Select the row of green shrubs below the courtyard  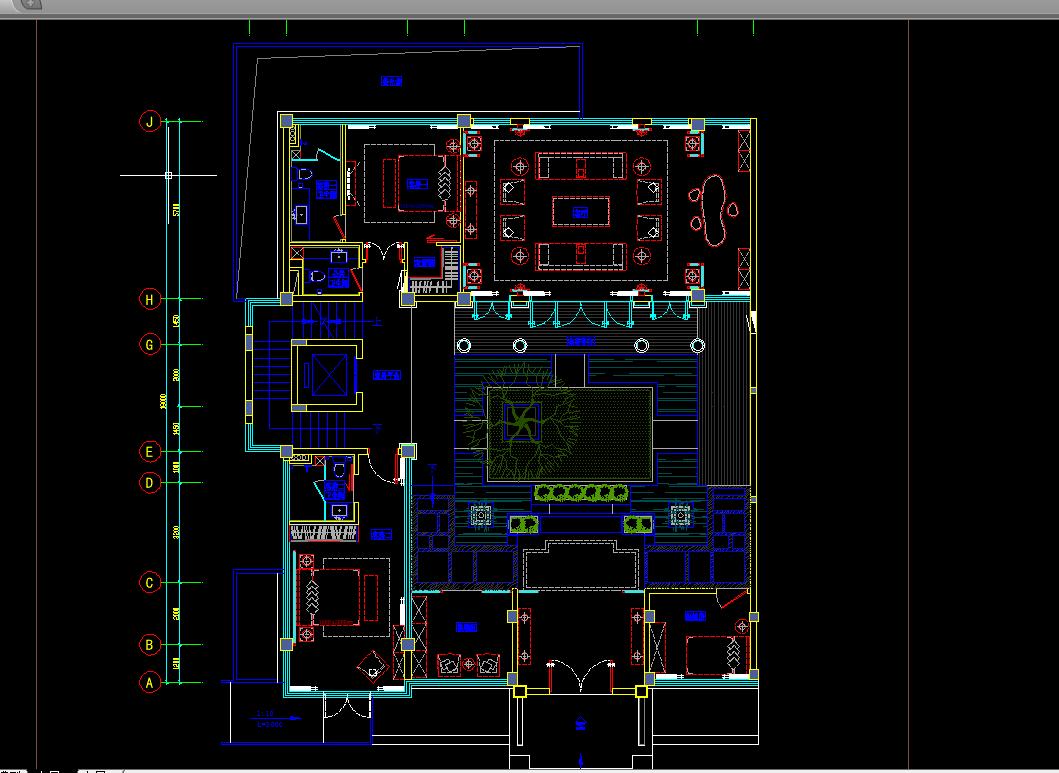(x=582, y=493)
